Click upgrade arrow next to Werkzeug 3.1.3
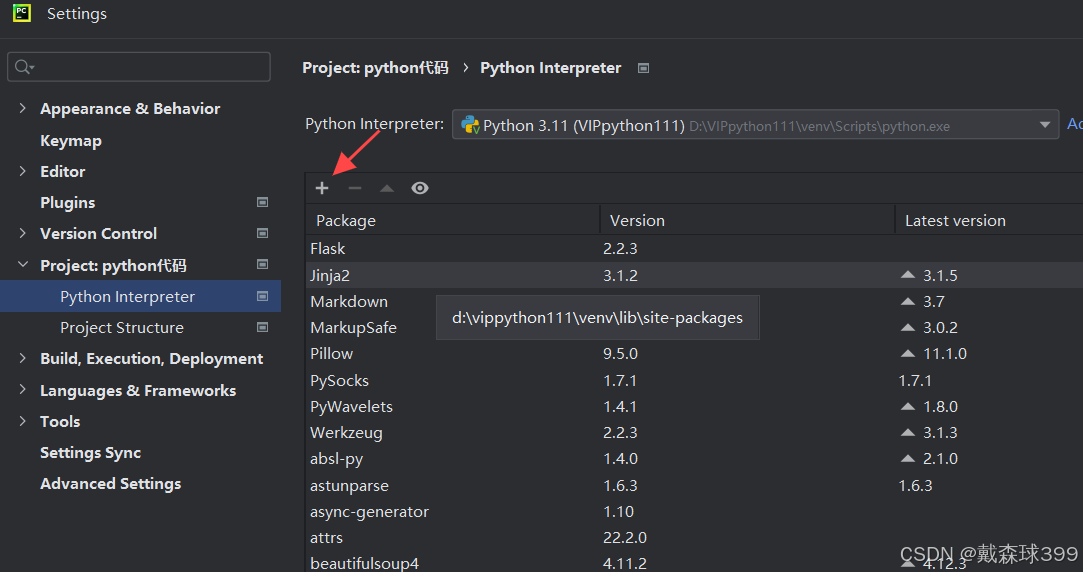 pos(908,432)
